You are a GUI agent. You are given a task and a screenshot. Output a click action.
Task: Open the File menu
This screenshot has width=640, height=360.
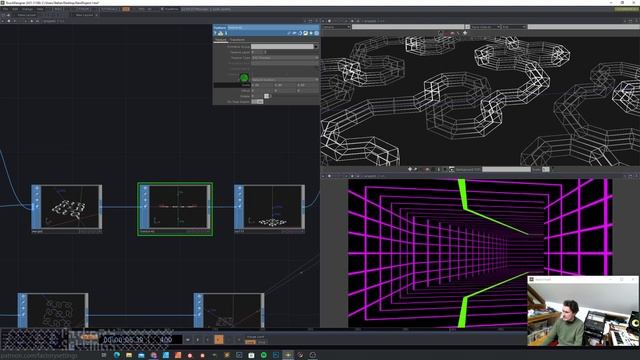[x=5, y=9]
